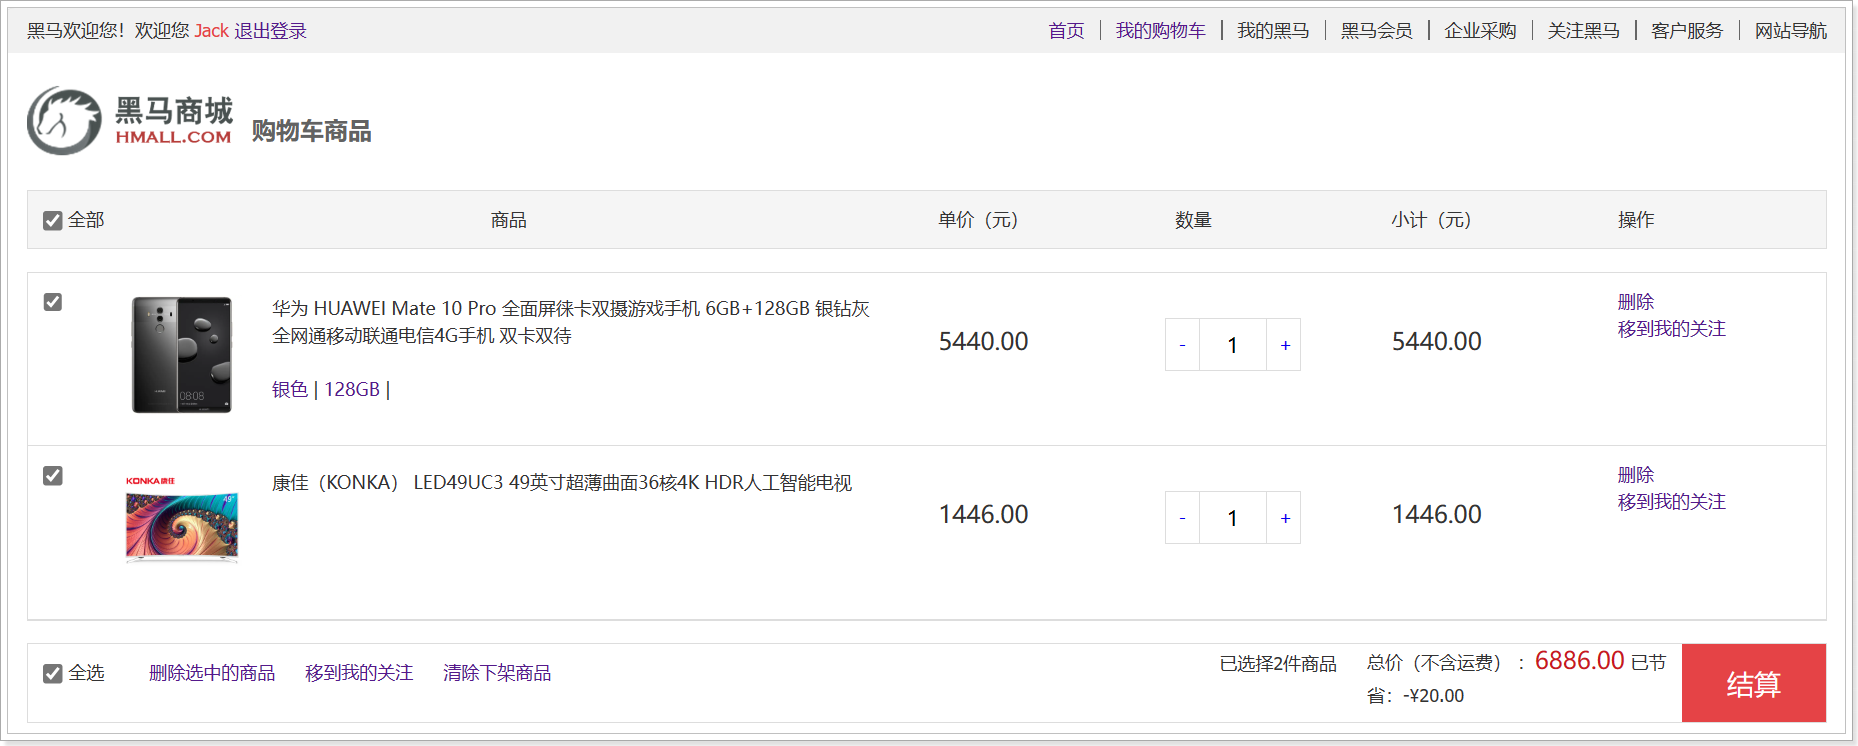Open 黑马会员 in top navigation

pyautogui.click(x=1377, y=31)
